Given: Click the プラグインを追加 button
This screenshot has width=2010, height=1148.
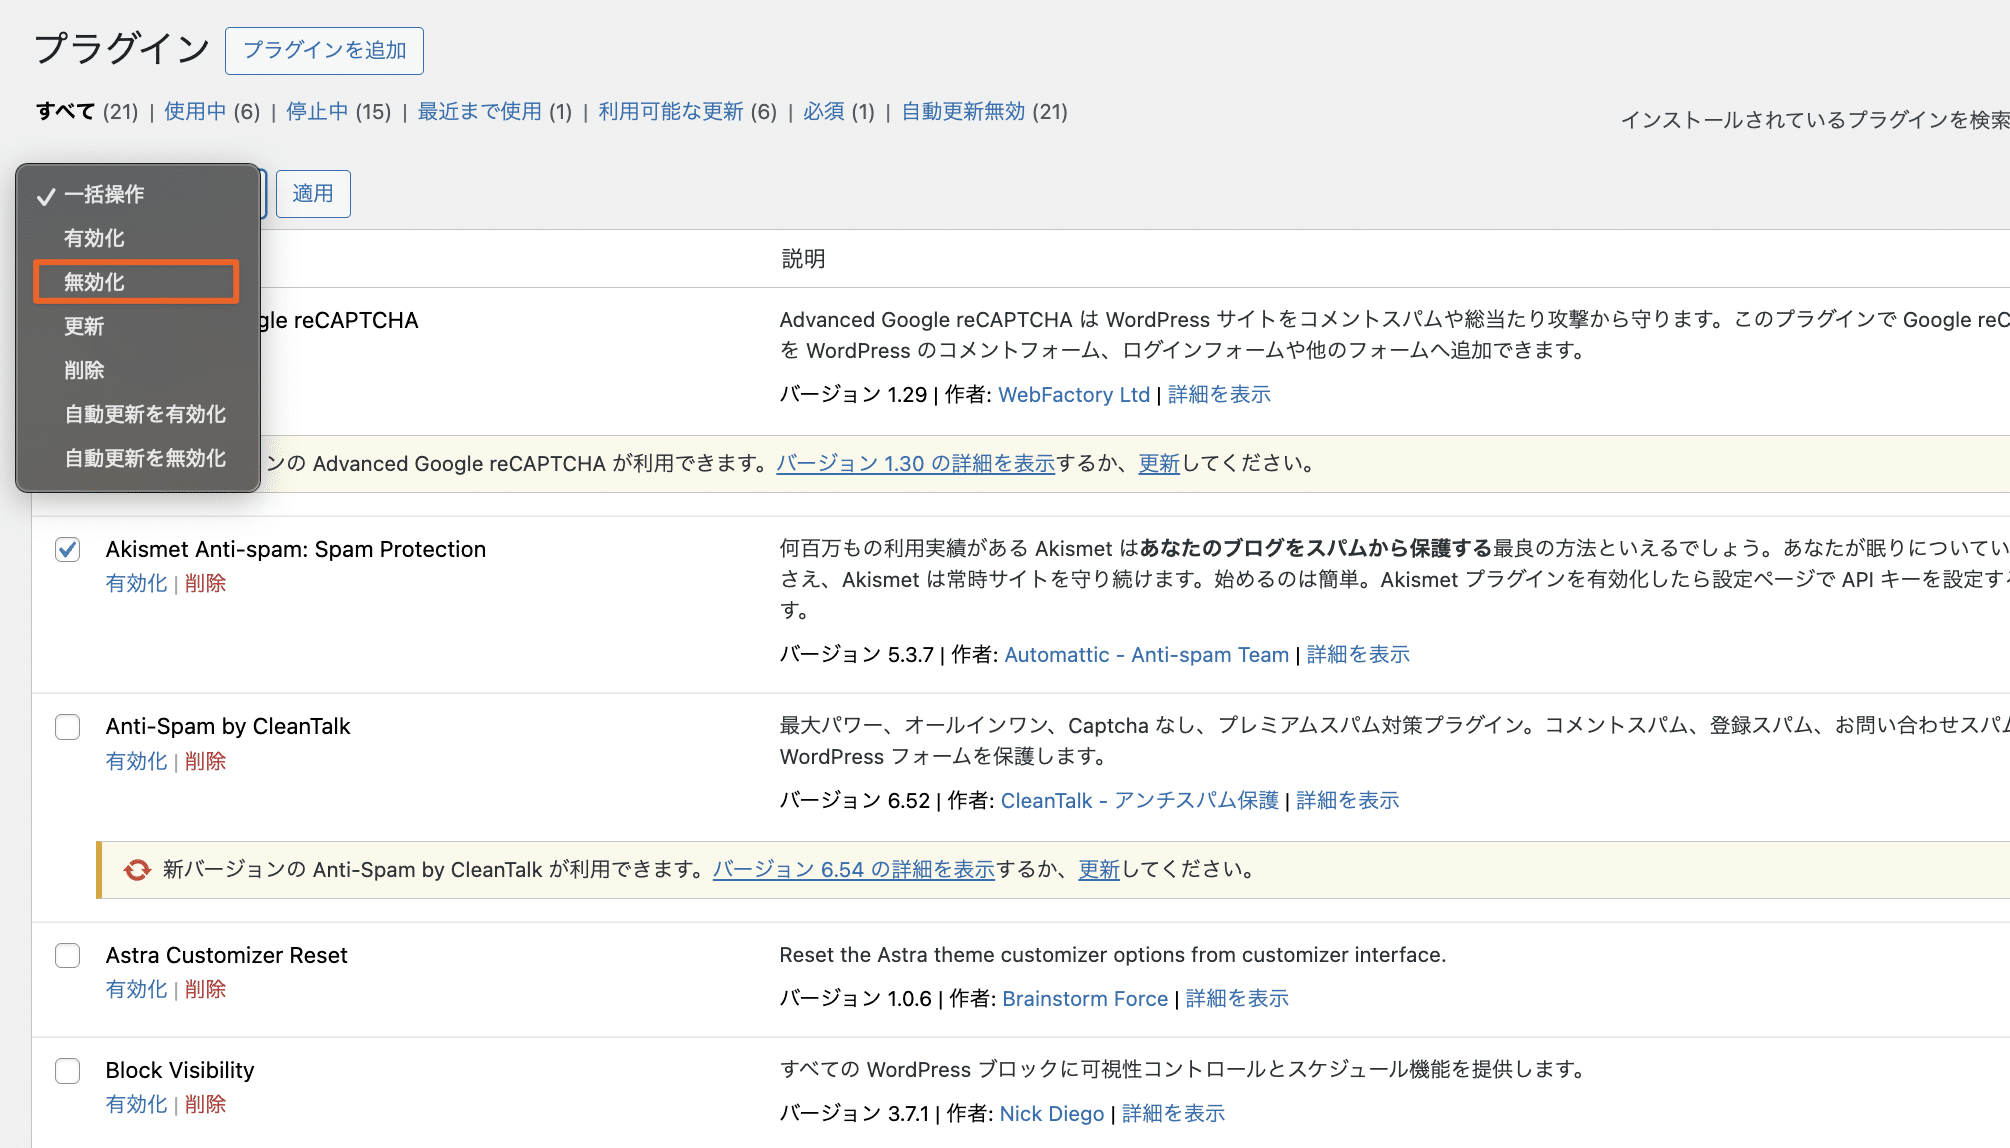Looking at the screenshot, I should [324, 50].
